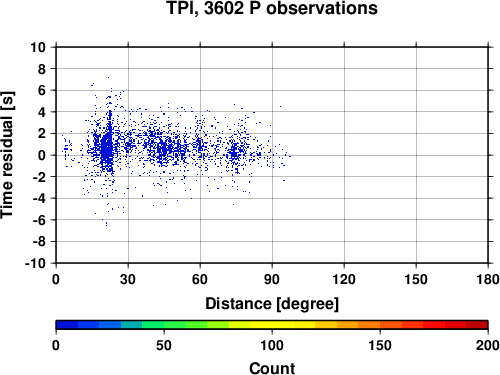The image size is (500, 375).
Task: Click the dark red end of the colorbar
Action: 477,325
